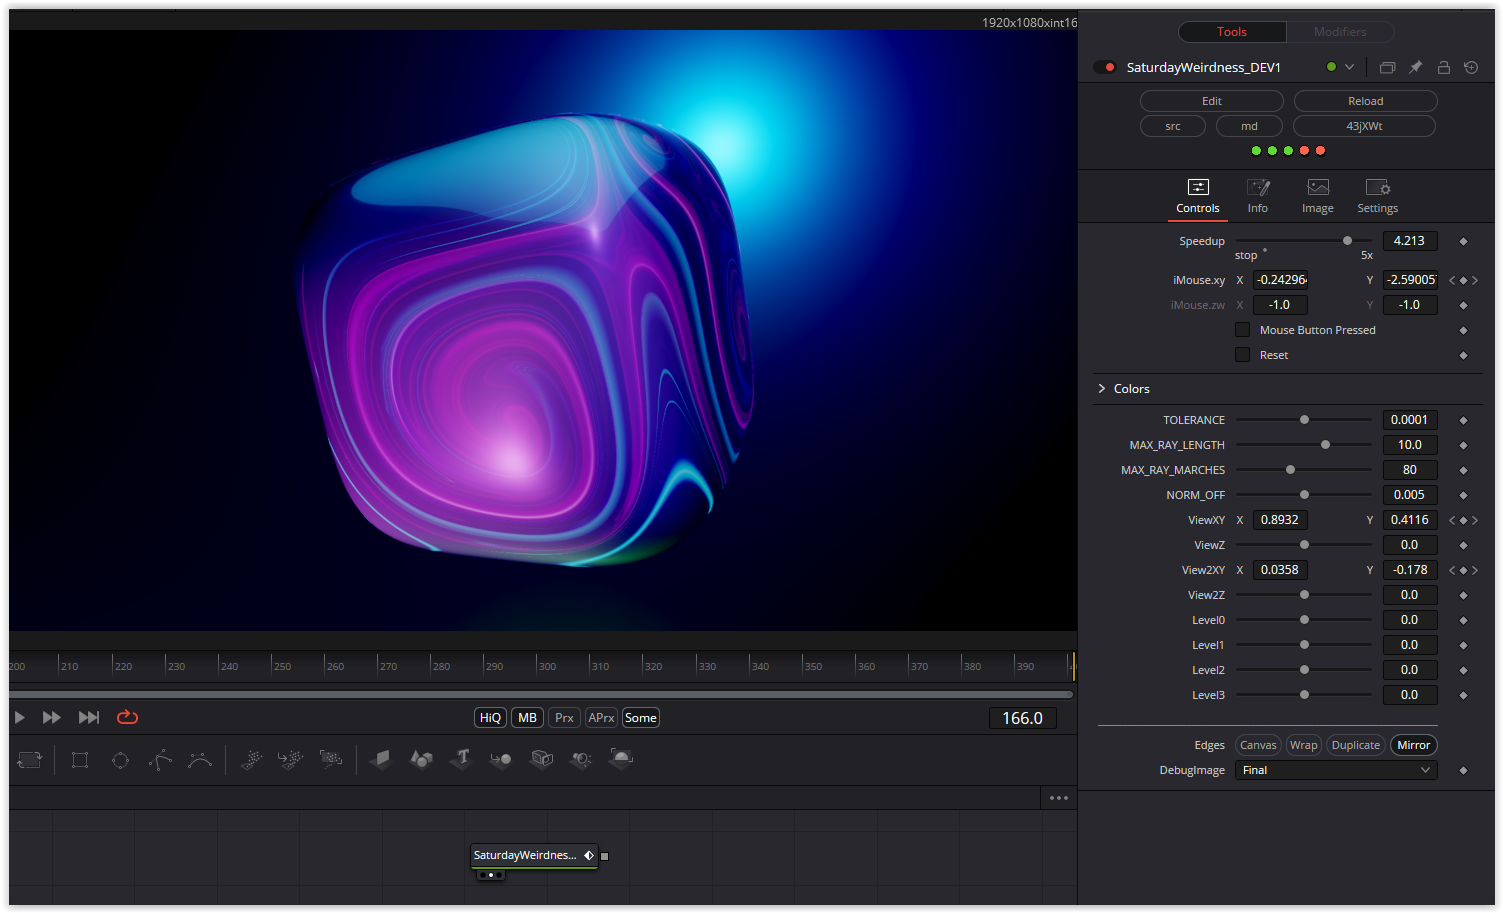The height and width of the screenshot is (913, 1503).
Task: Check the Reset checkbox
Action: click(1242, 355)
